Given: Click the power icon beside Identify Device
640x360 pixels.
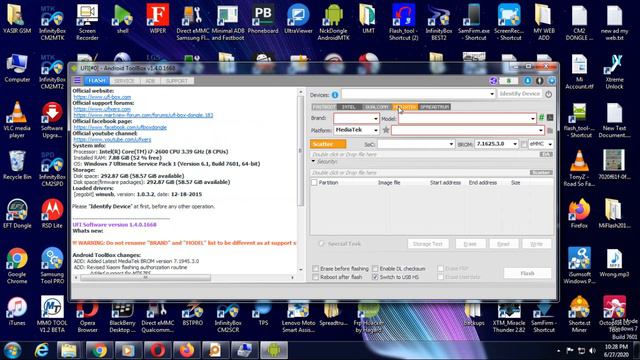Looking at the screenshot, I should [x=548, y=94].
